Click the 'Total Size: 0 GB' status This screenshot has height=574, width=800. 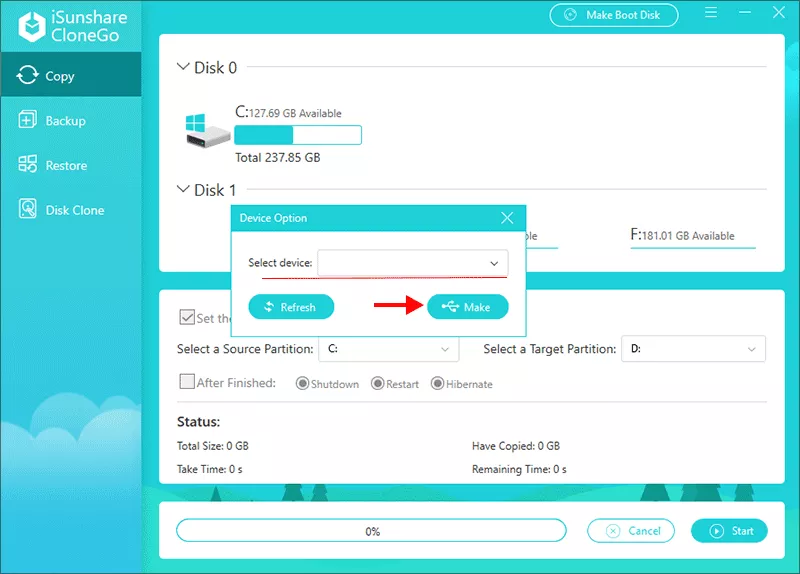point(213,446)
